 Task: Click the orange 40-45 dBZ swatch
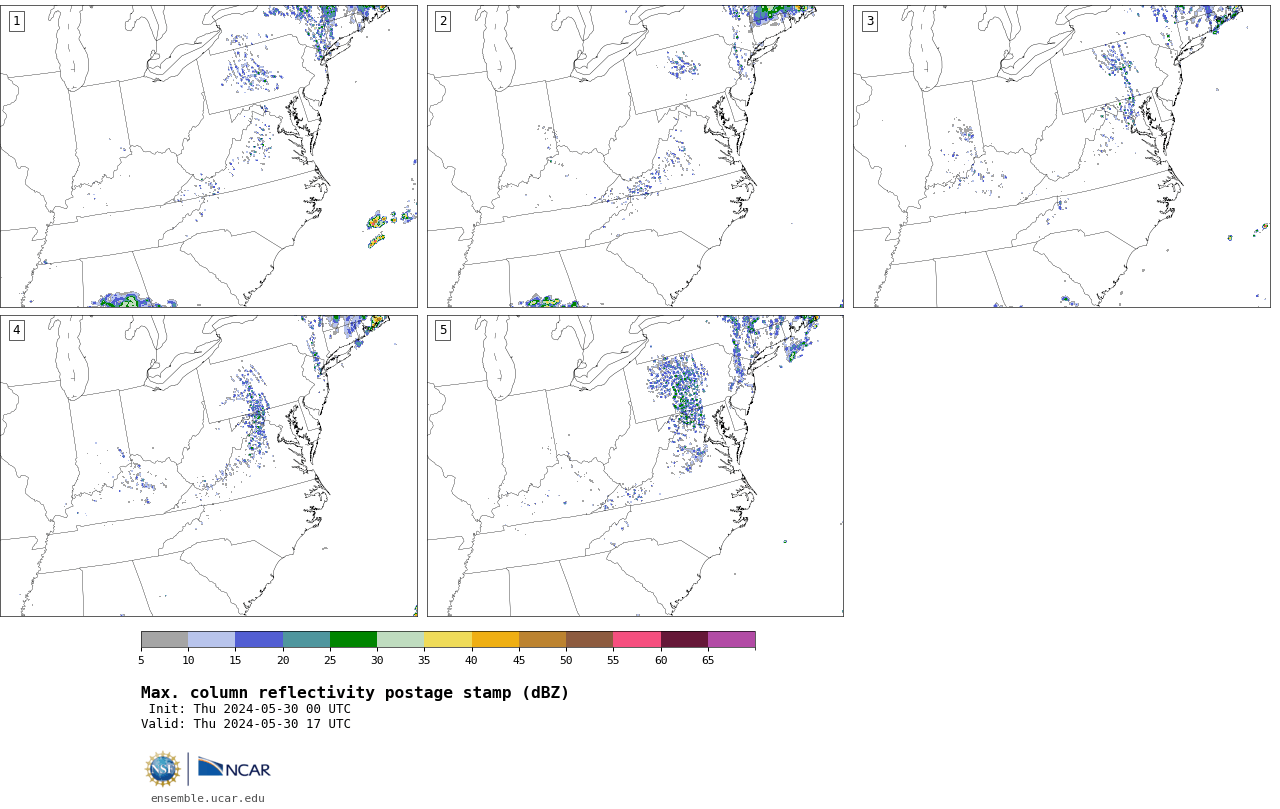pos(495,640)
